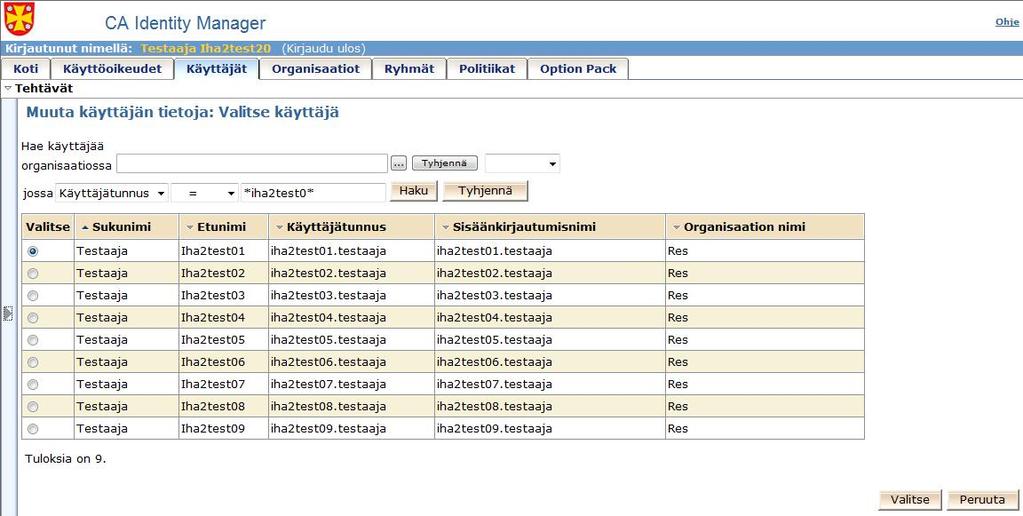Screen dimensions: 1023x516
Task: Open the equals operator dropdown
Action: tap(204, 193)
